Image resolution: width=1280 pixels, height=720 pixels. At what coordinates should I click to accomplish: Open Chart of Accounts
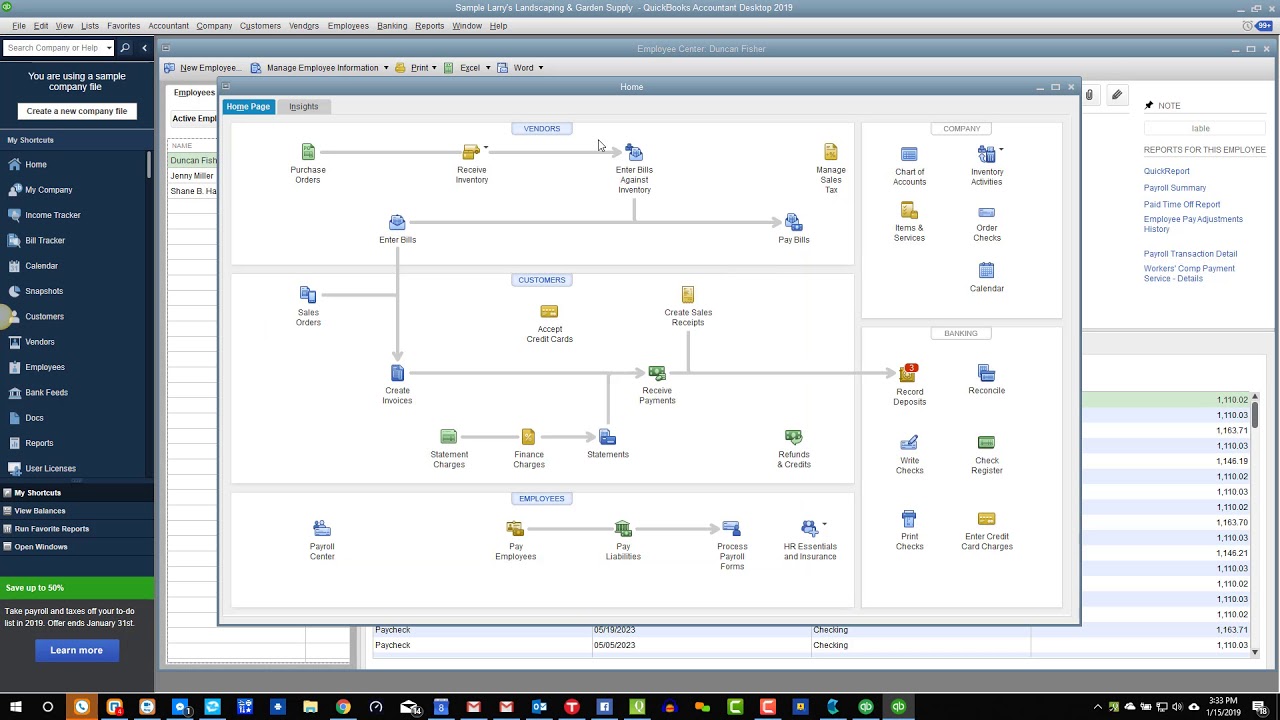(x=909, y=154)
